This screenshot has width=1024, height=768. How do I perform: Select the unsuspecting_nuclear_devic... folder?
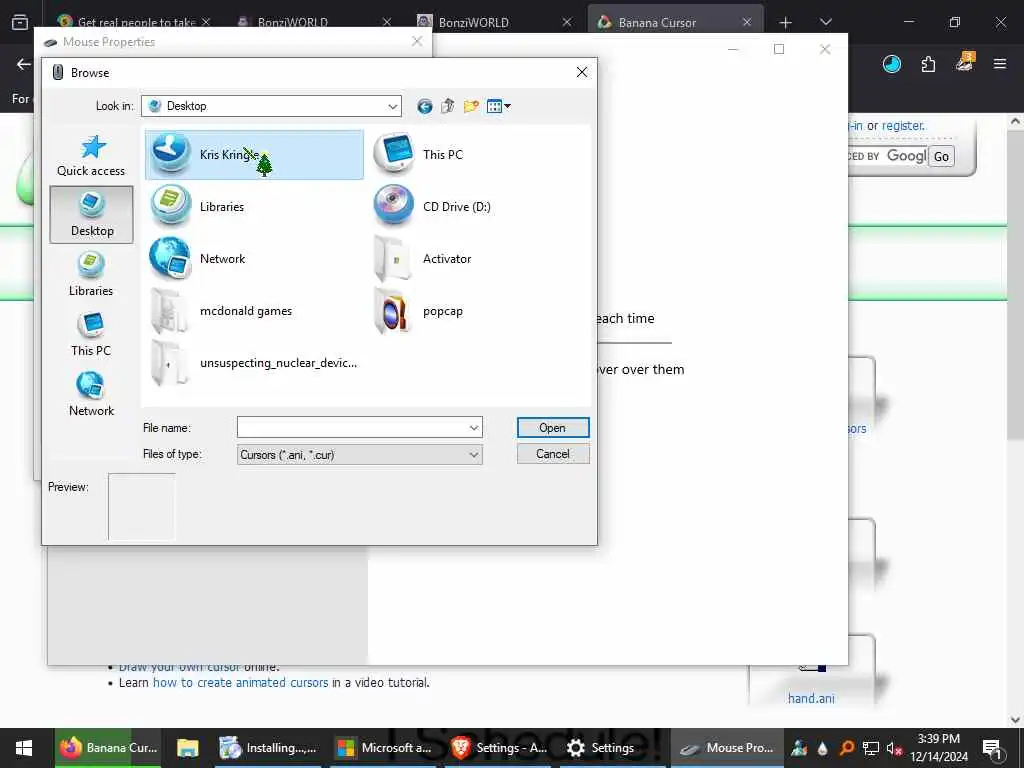pyautogui.click(x=254, y=363)
